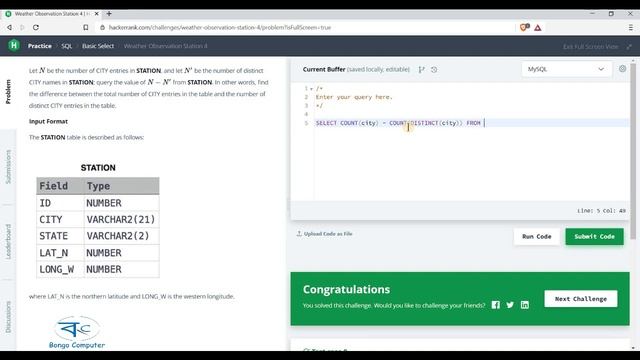The image size is (640, 360).
Task: Open the browser hamburger menu
Action: tap(631, 27)
